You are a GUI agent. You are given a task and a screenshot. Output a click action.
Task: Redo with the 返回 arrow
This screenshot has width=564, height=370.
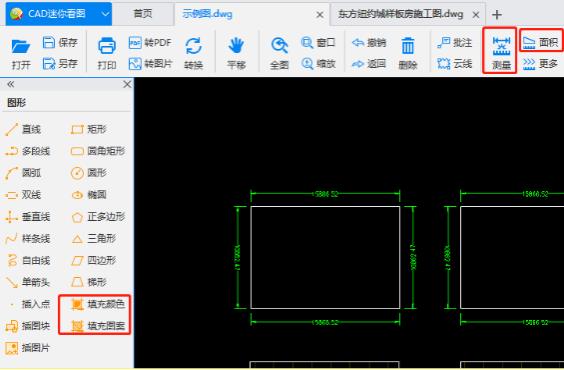(x=369, y=64)
